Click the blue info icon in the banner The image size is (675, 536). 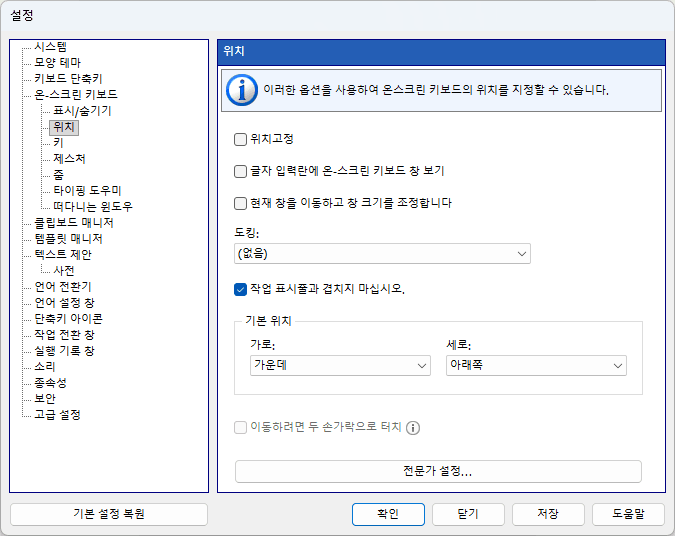242,90
